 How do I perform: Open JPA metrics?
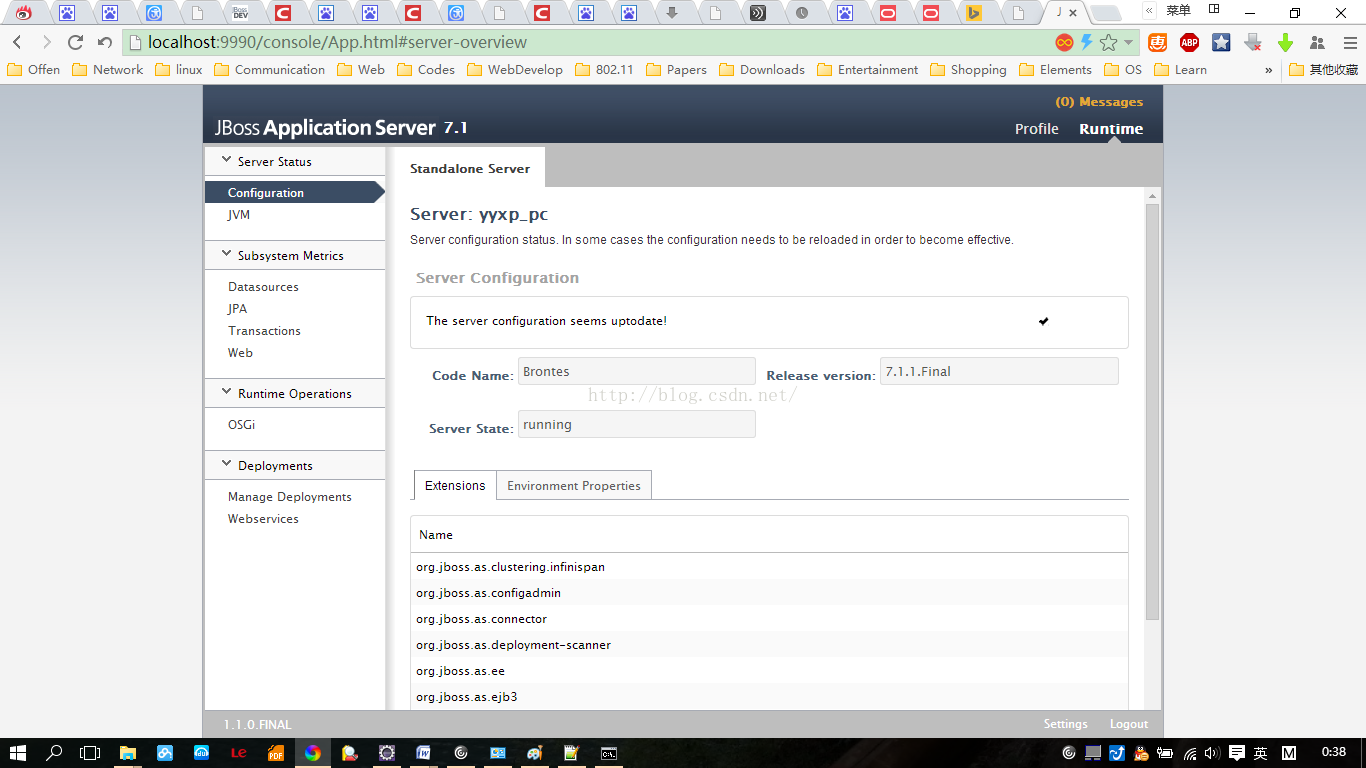point(237,308)
